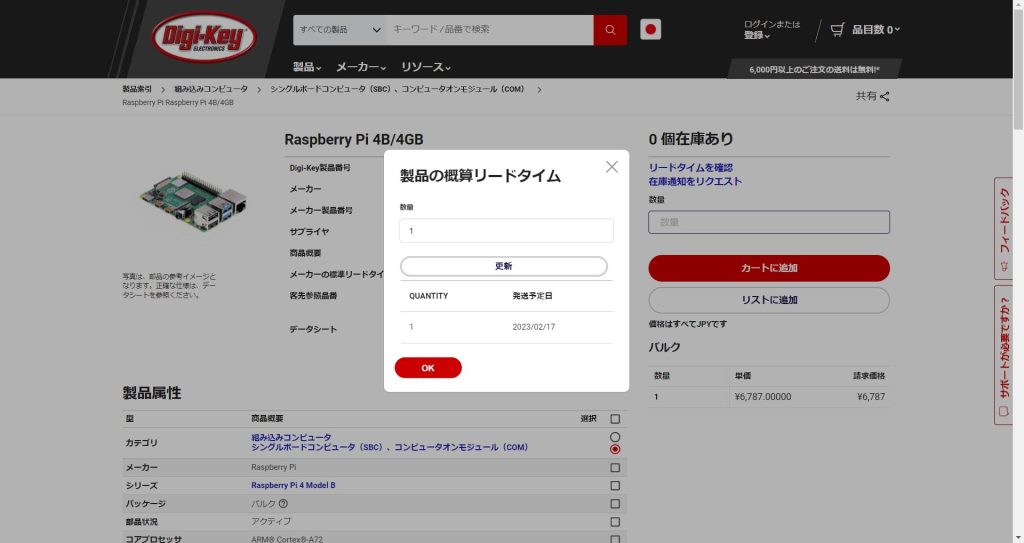This screenshot has height=543, width=1024.
Task: Click the keyword search field
Action: pos(490,30)
